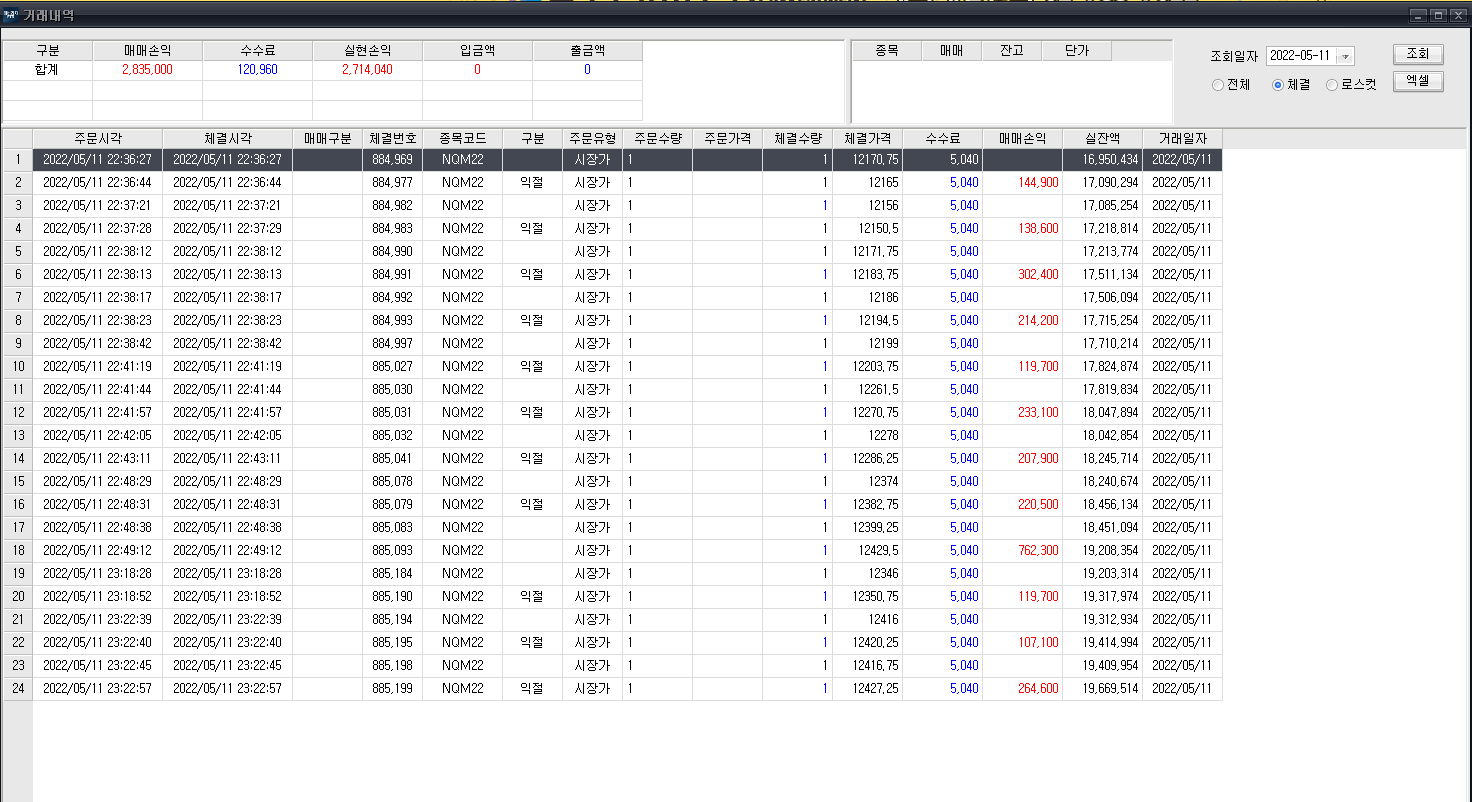Click the 실잔액 column header
The height and width of the screenshot is (802, 1472).
[1102, 138]
